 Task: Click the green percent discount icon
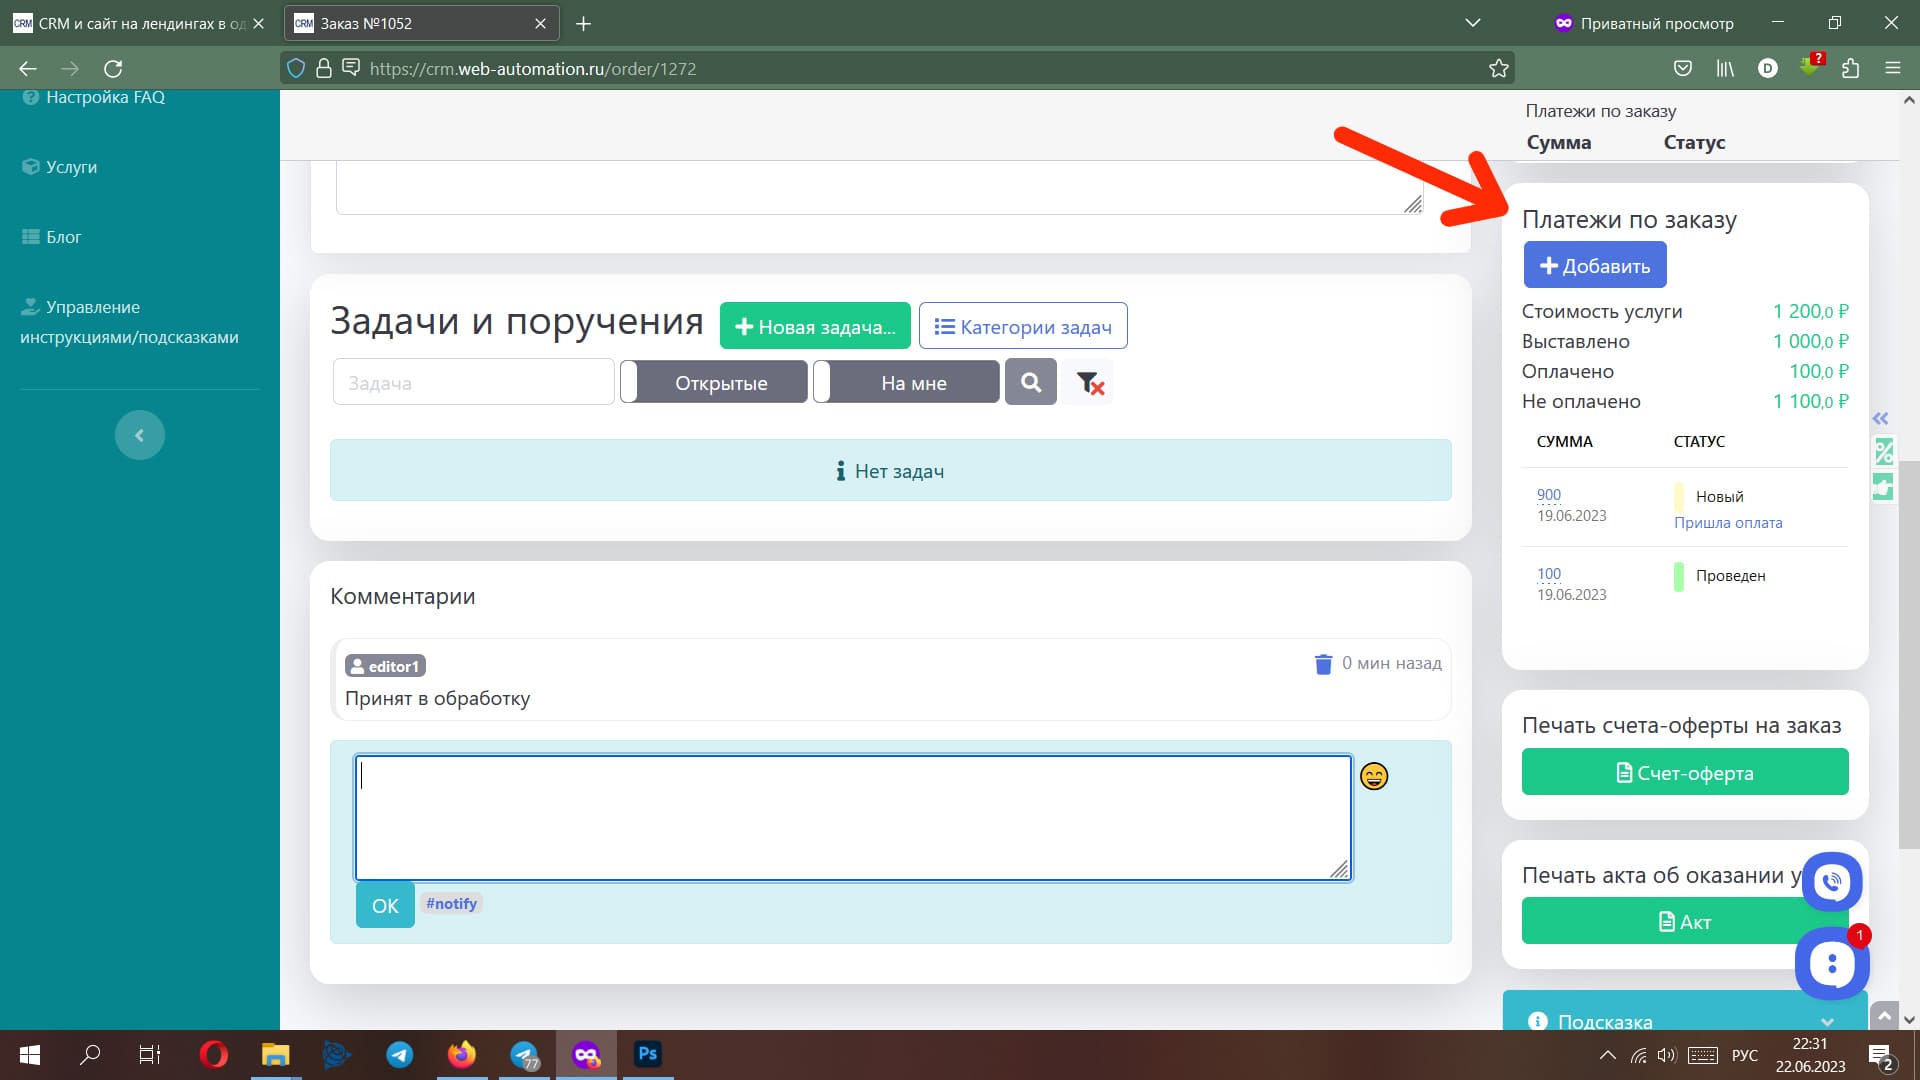[1884, 452]
